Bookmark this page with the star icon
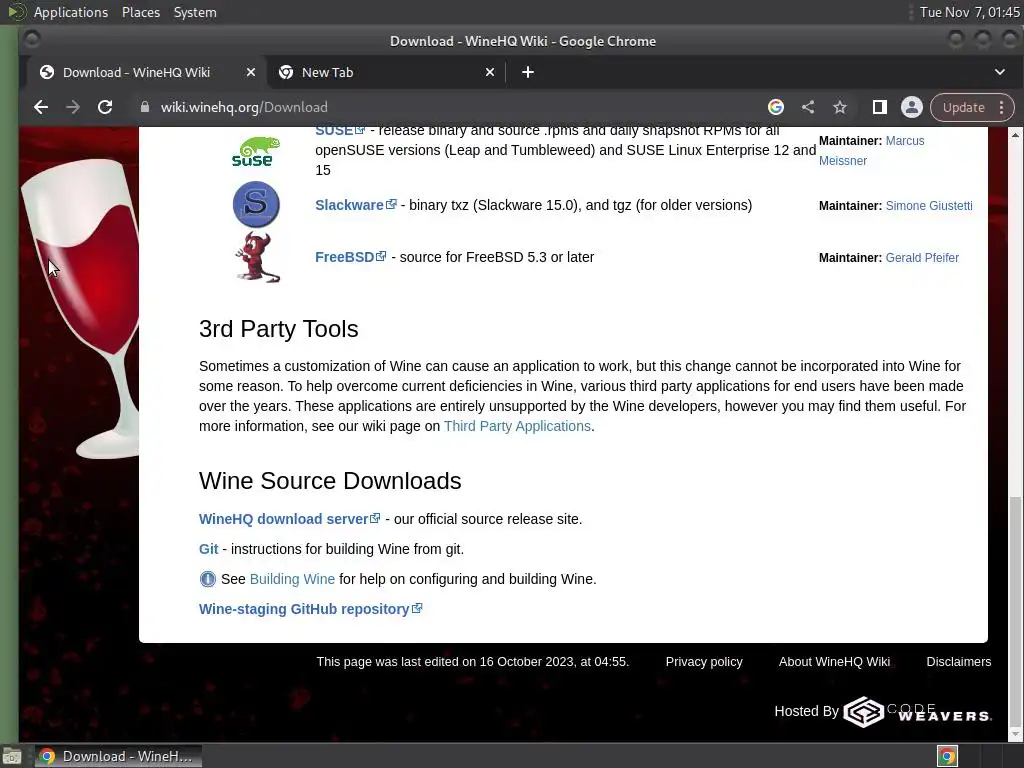Screen dimensions: 1024x768 point(840,107)
